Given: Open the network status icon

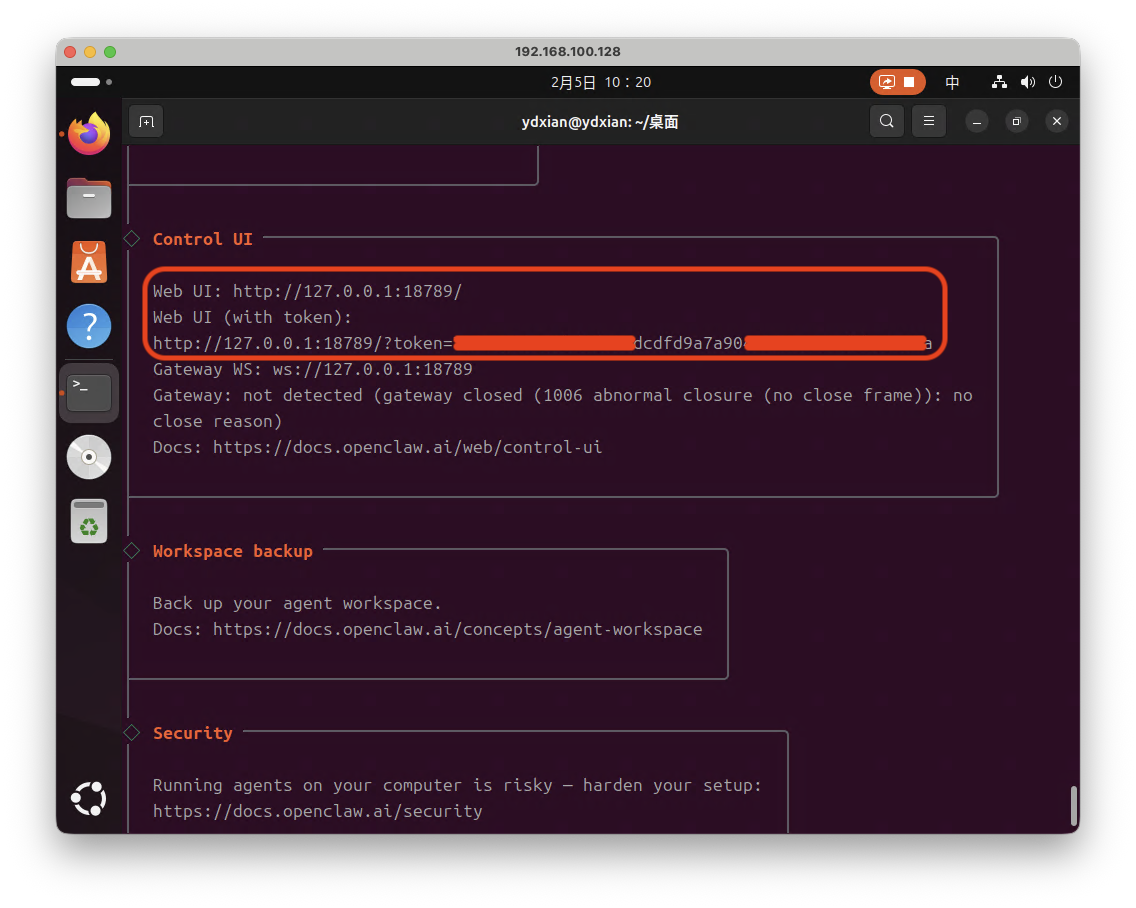Looking at the screenshot, I should point(999,82).
